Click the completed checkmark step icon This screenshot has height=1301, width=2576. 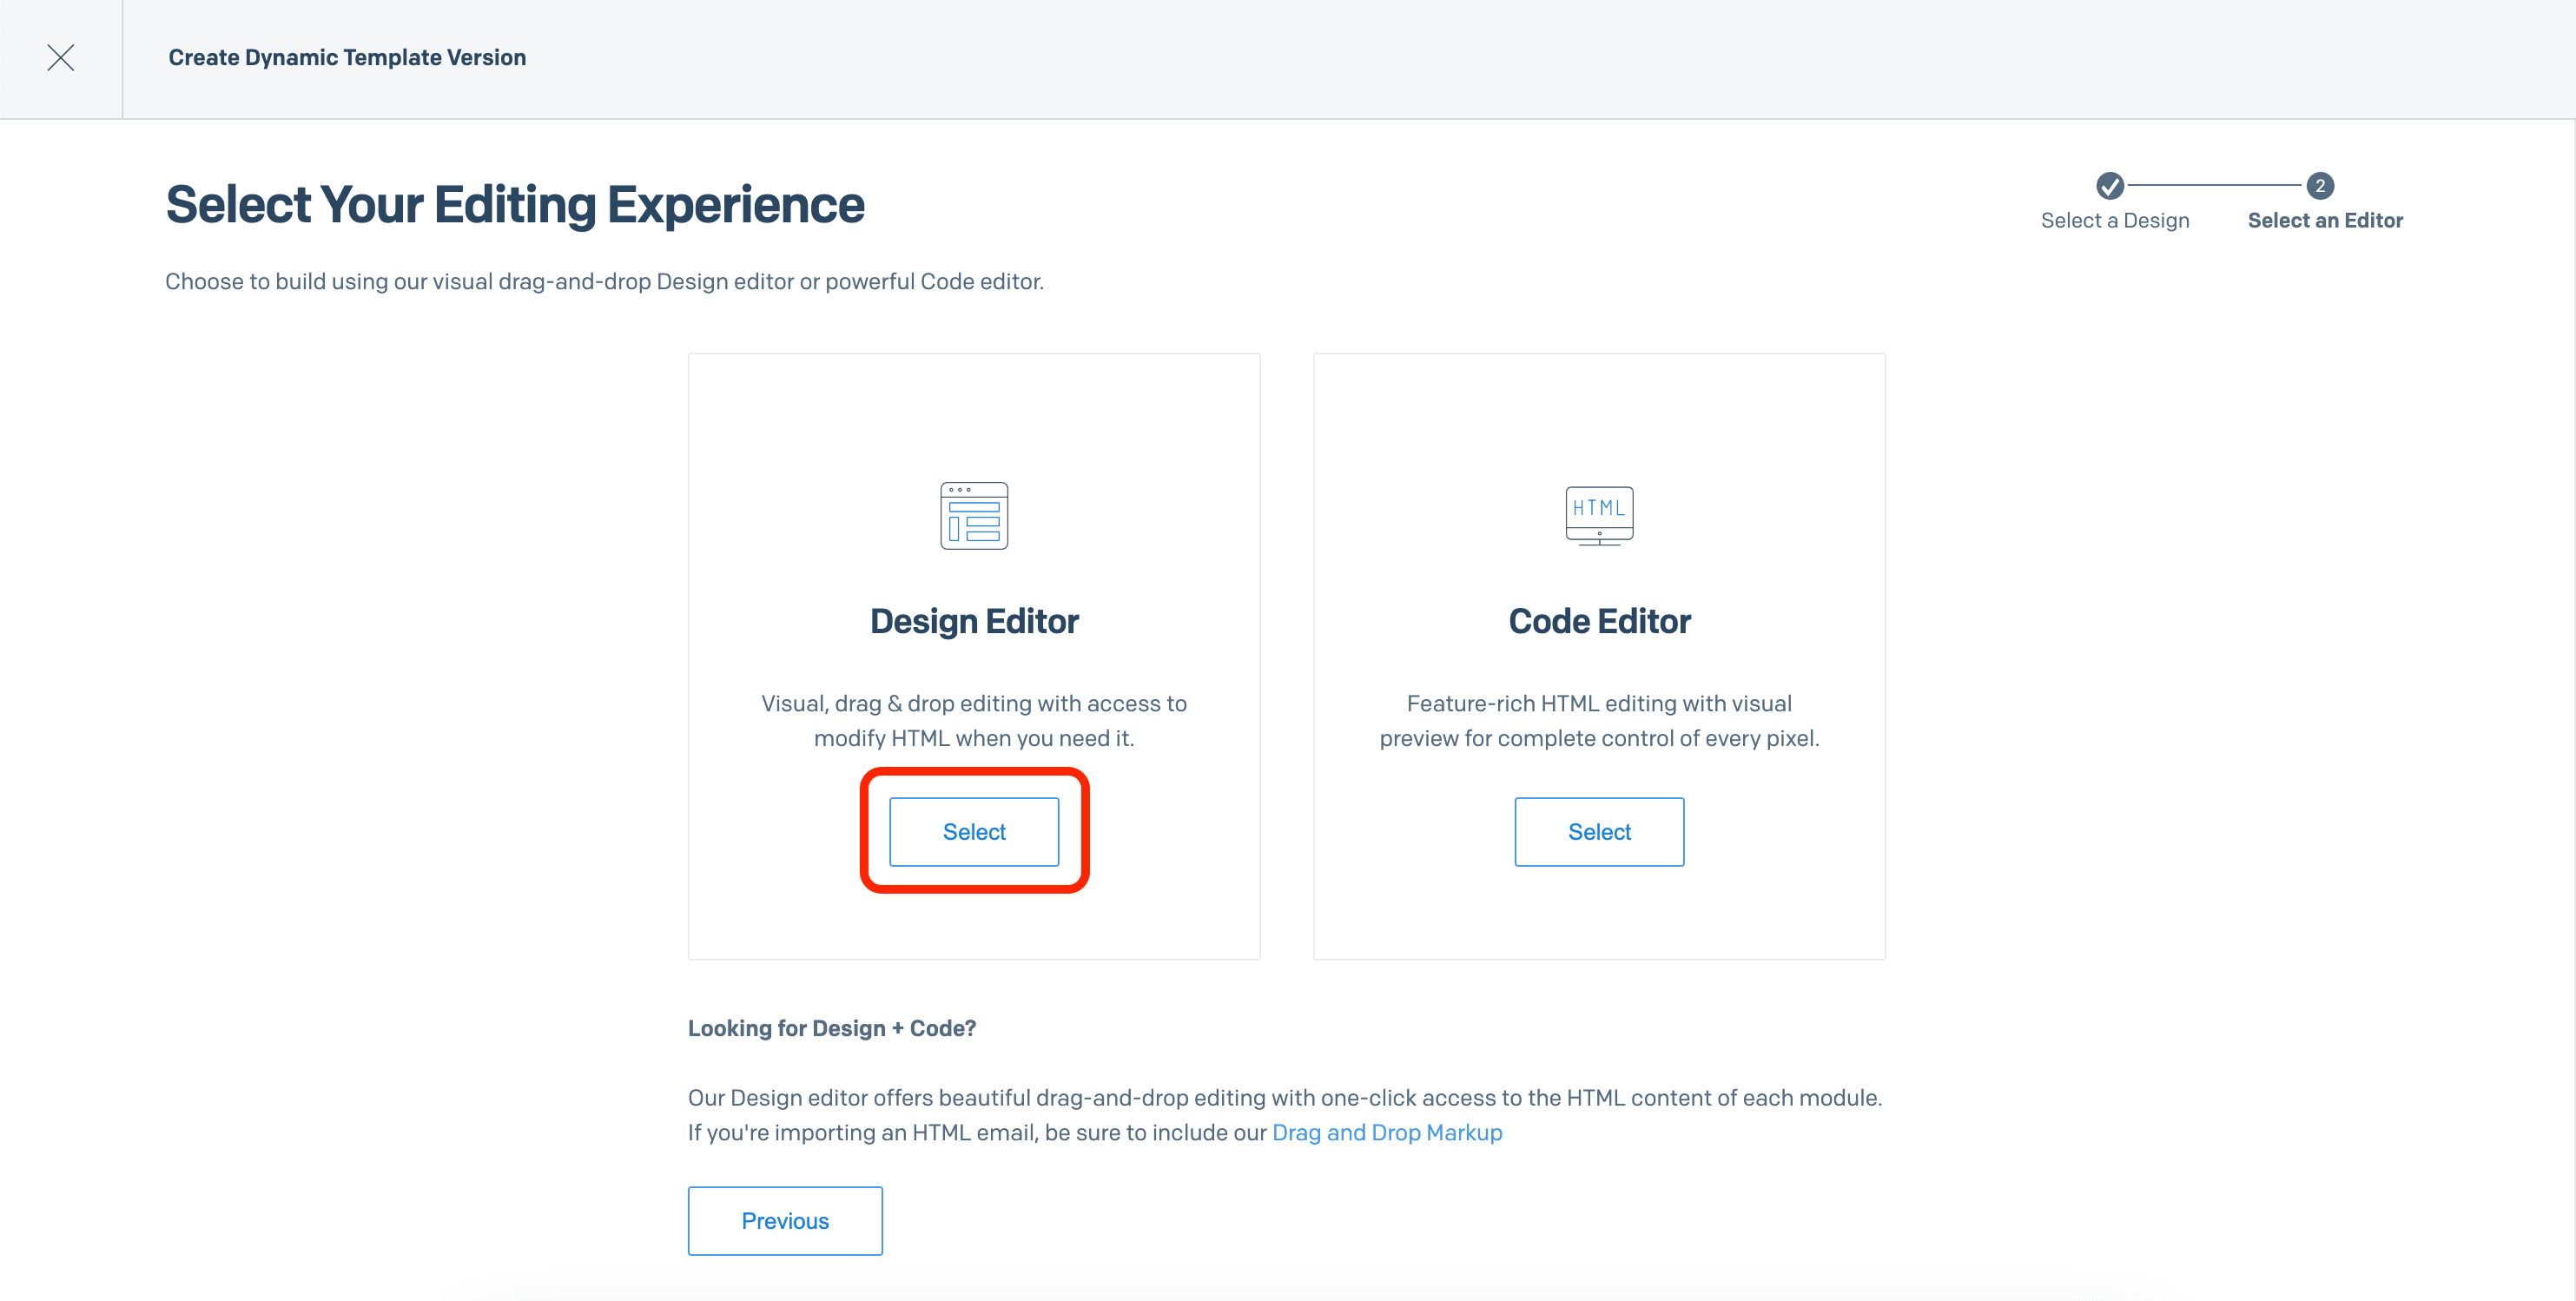[2110, 186]
